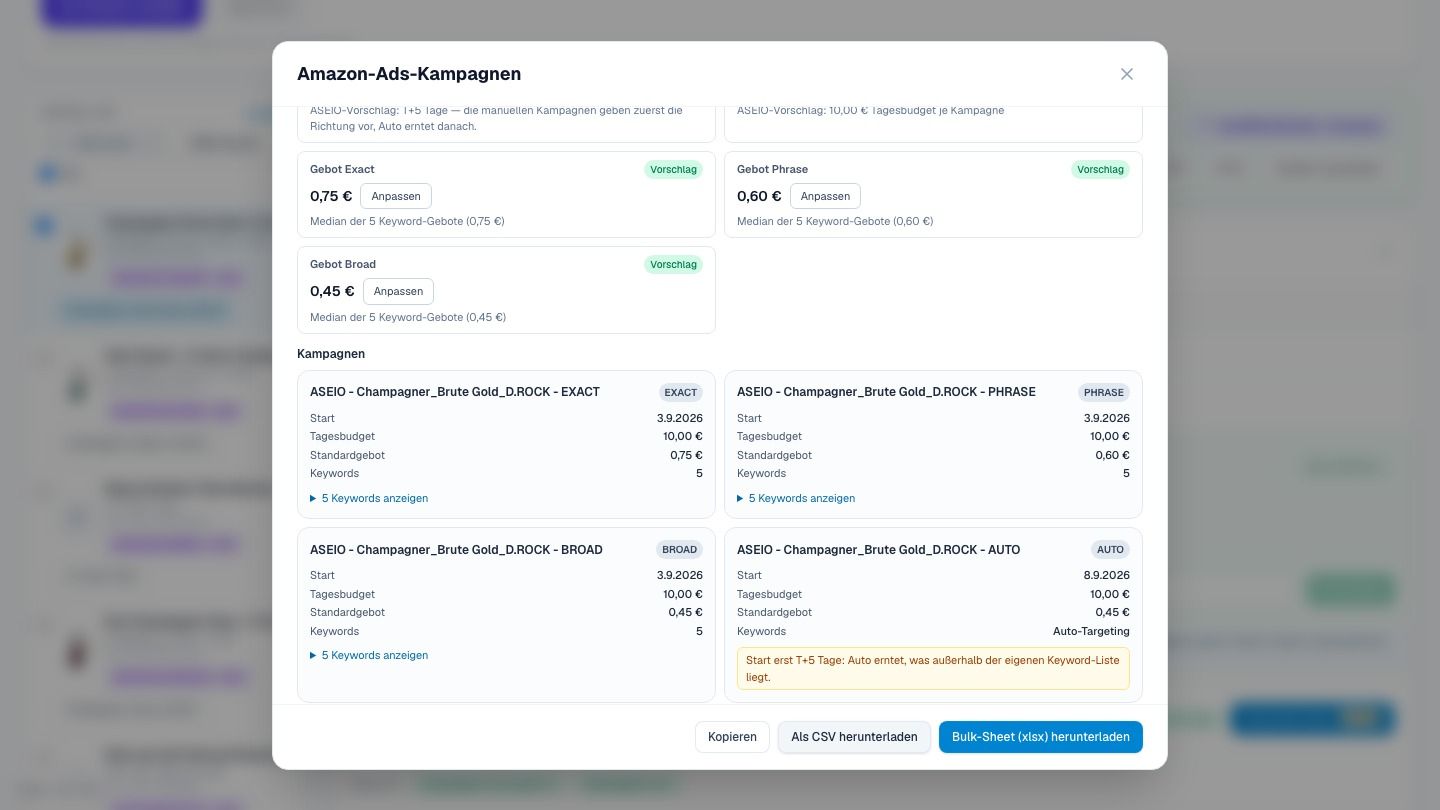Click the Standardgebot value 0,60 € in PHRASE campaign
The image size is (1440, 810).
point(1112,455)
